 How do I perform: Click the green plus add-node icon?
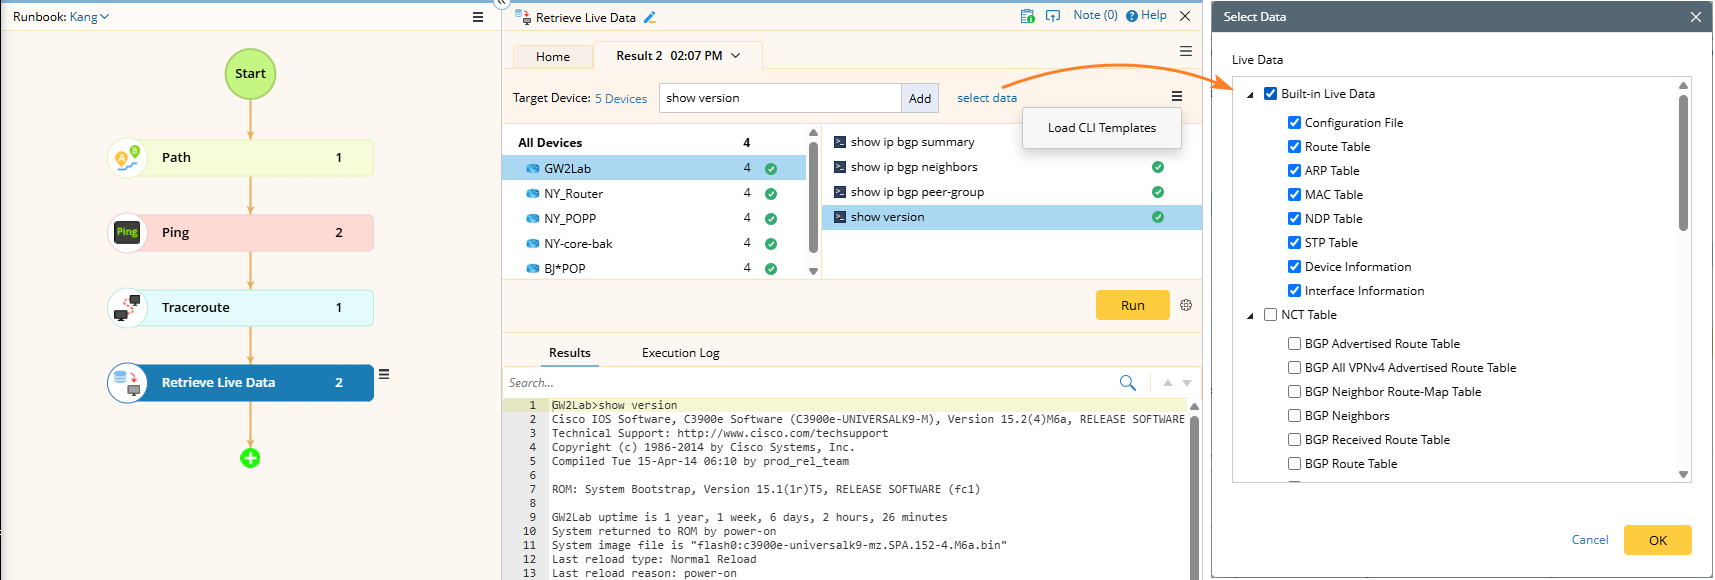(250, 458)
